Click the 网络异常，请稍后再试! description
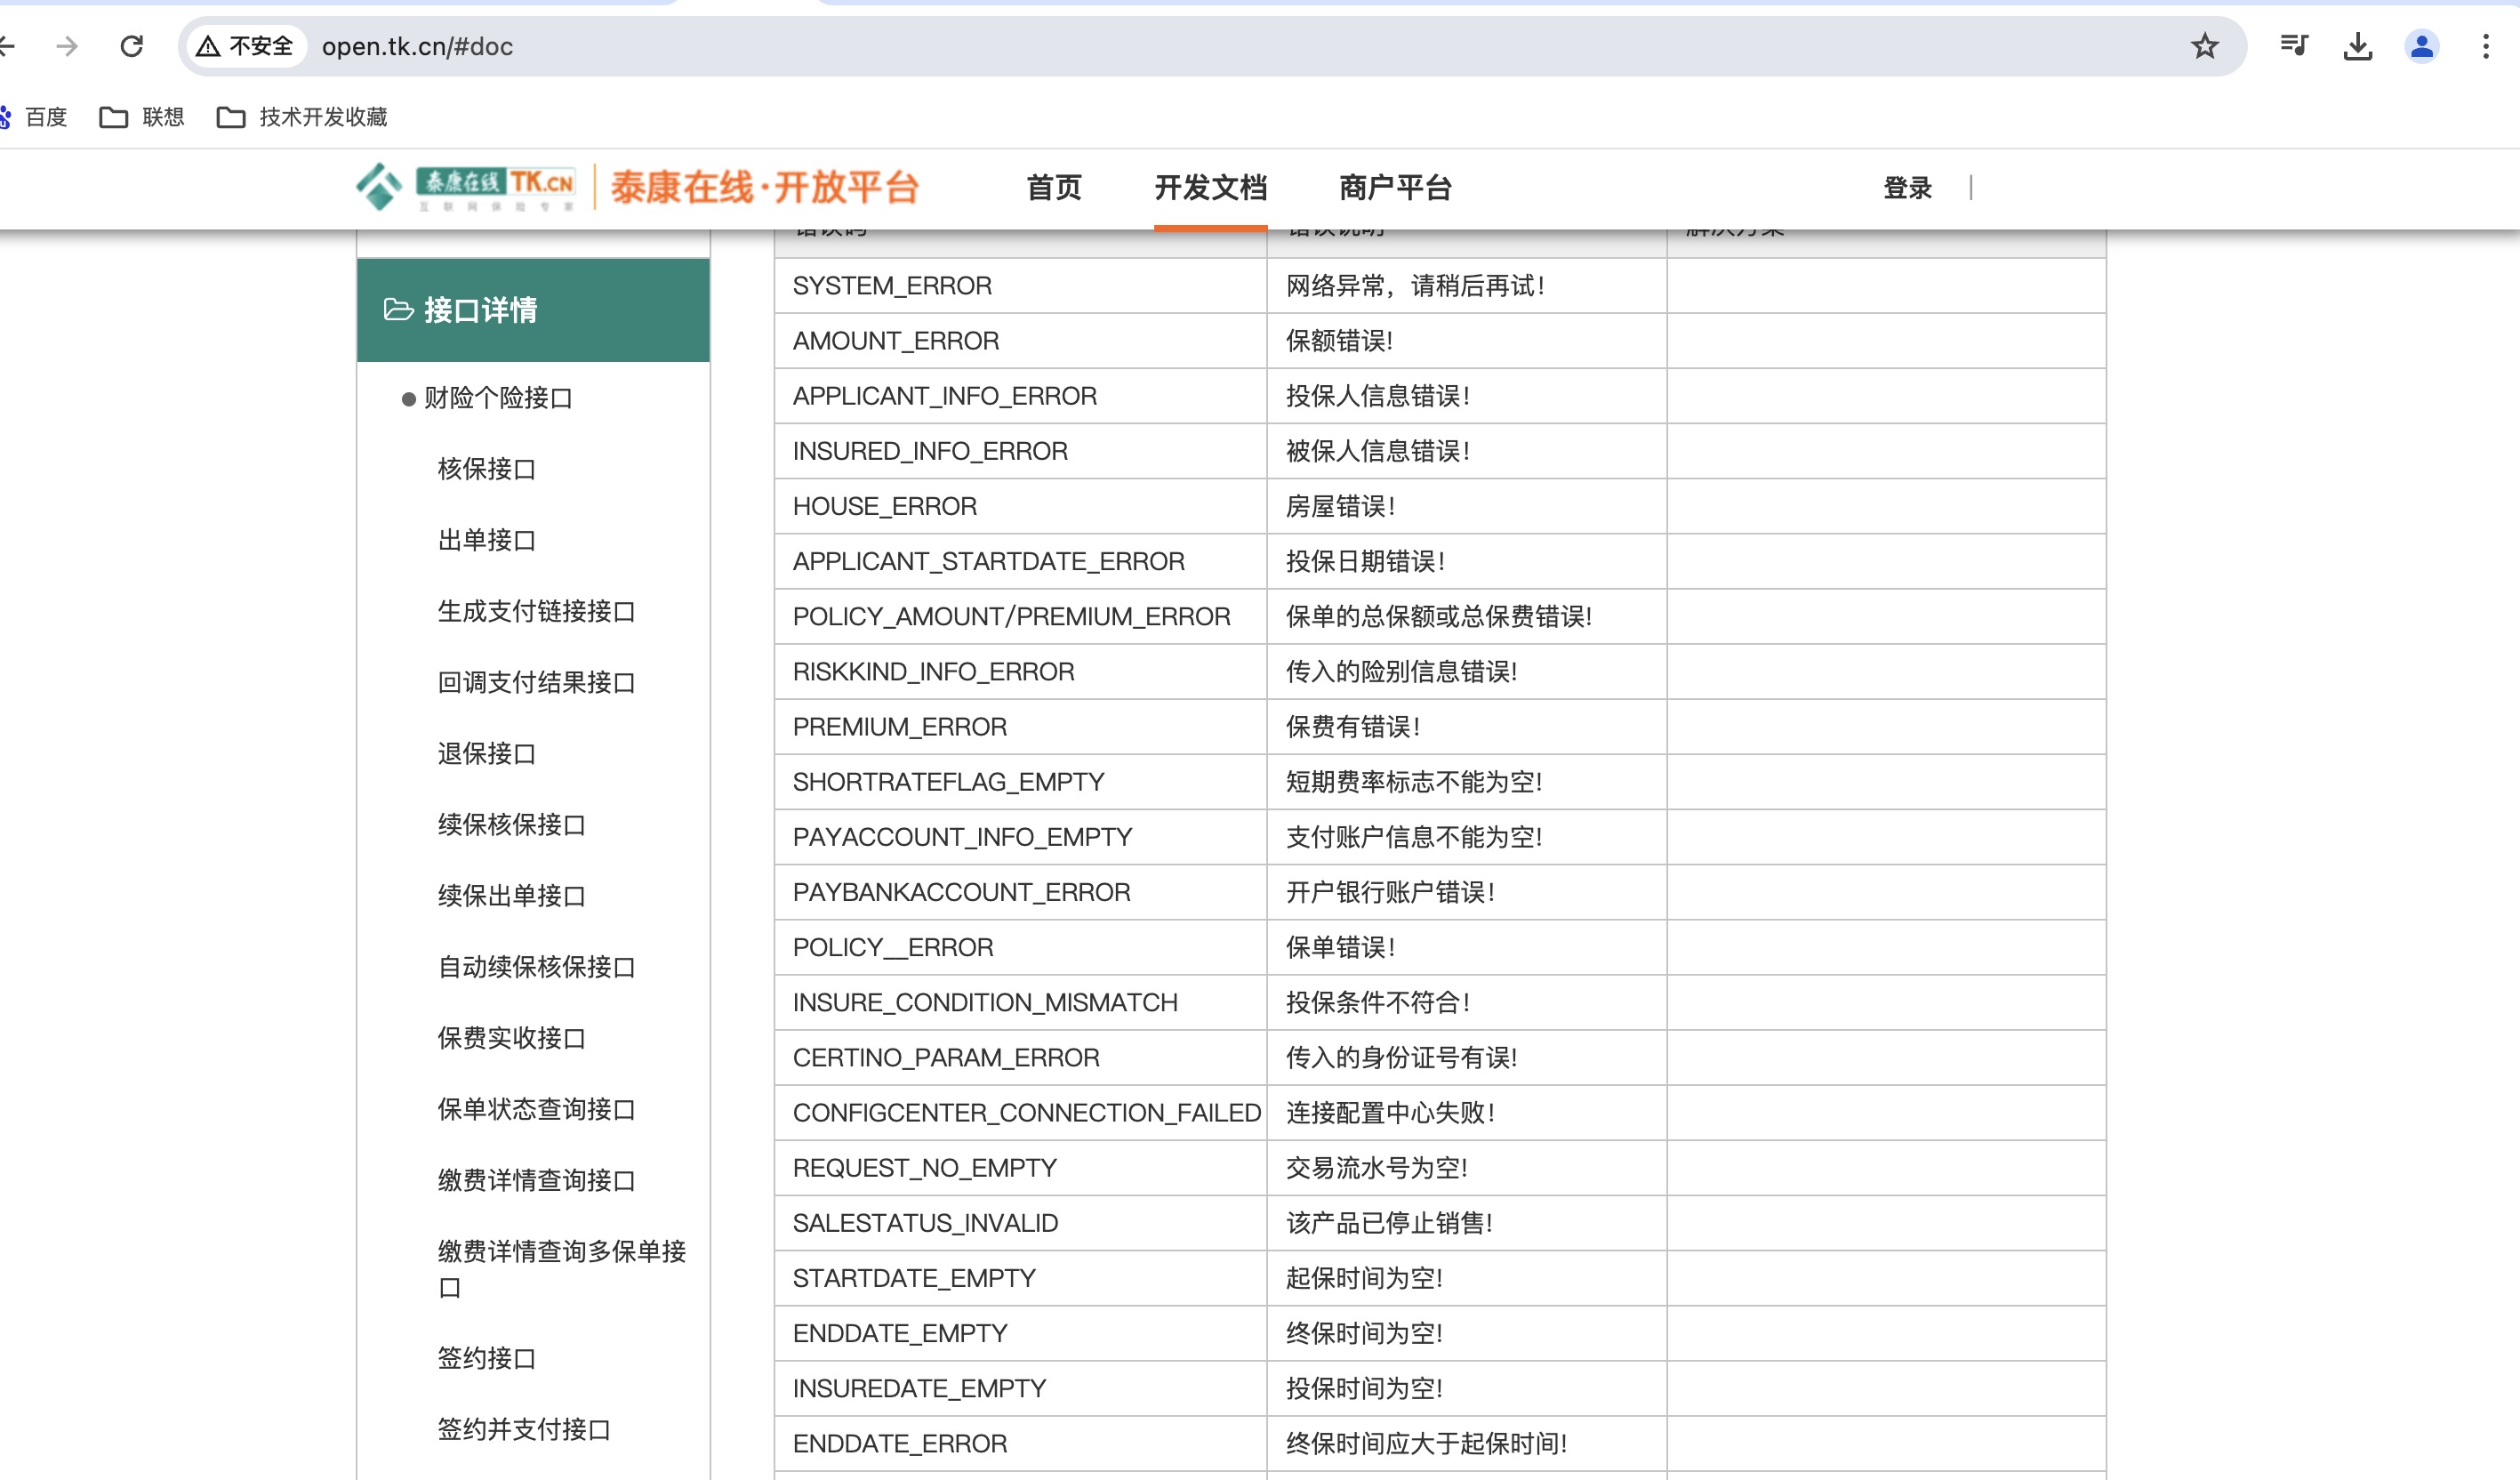2520x1480 pixels. (x=1415, y=285)
